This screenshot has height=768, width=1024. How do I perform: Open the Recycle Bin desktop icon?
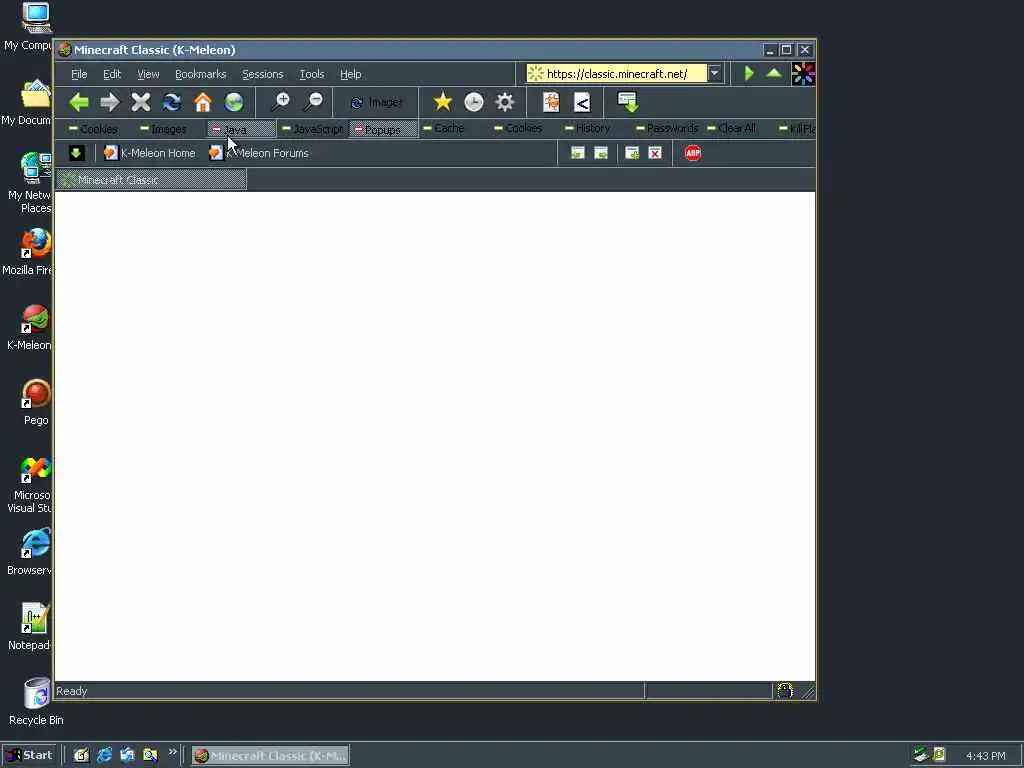point(36,701)
